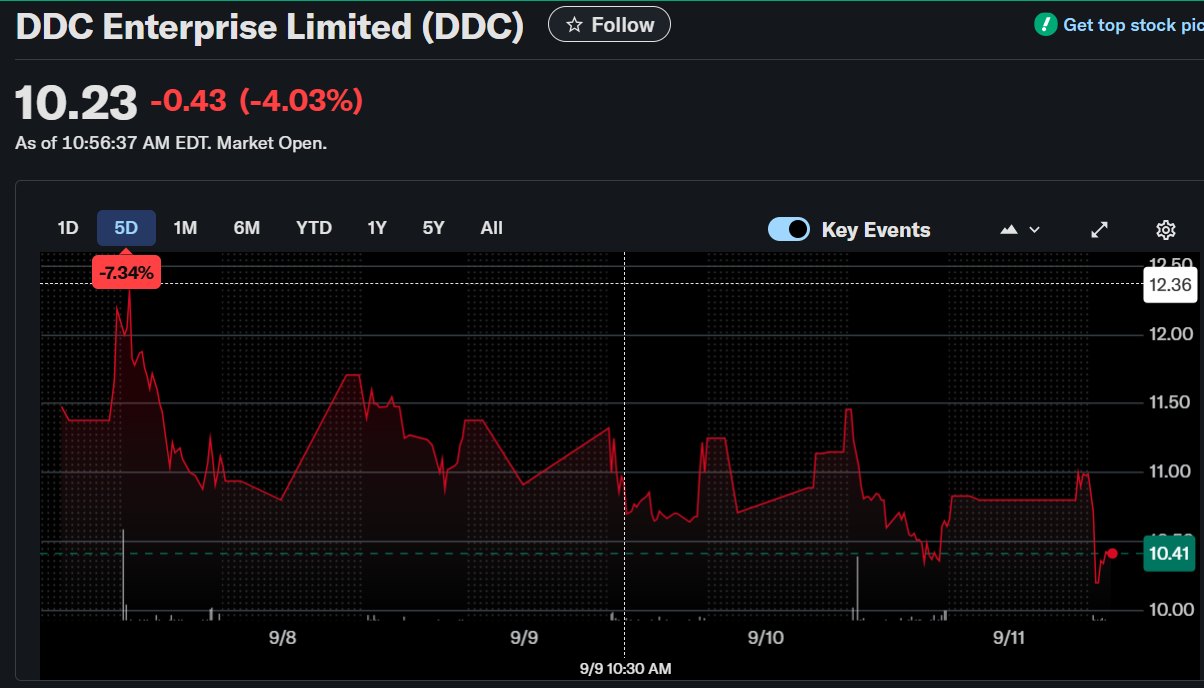Switch to the 6M range
Image resolution: width=1204 pixels, height=688 pixels.
tap(246, 228)
